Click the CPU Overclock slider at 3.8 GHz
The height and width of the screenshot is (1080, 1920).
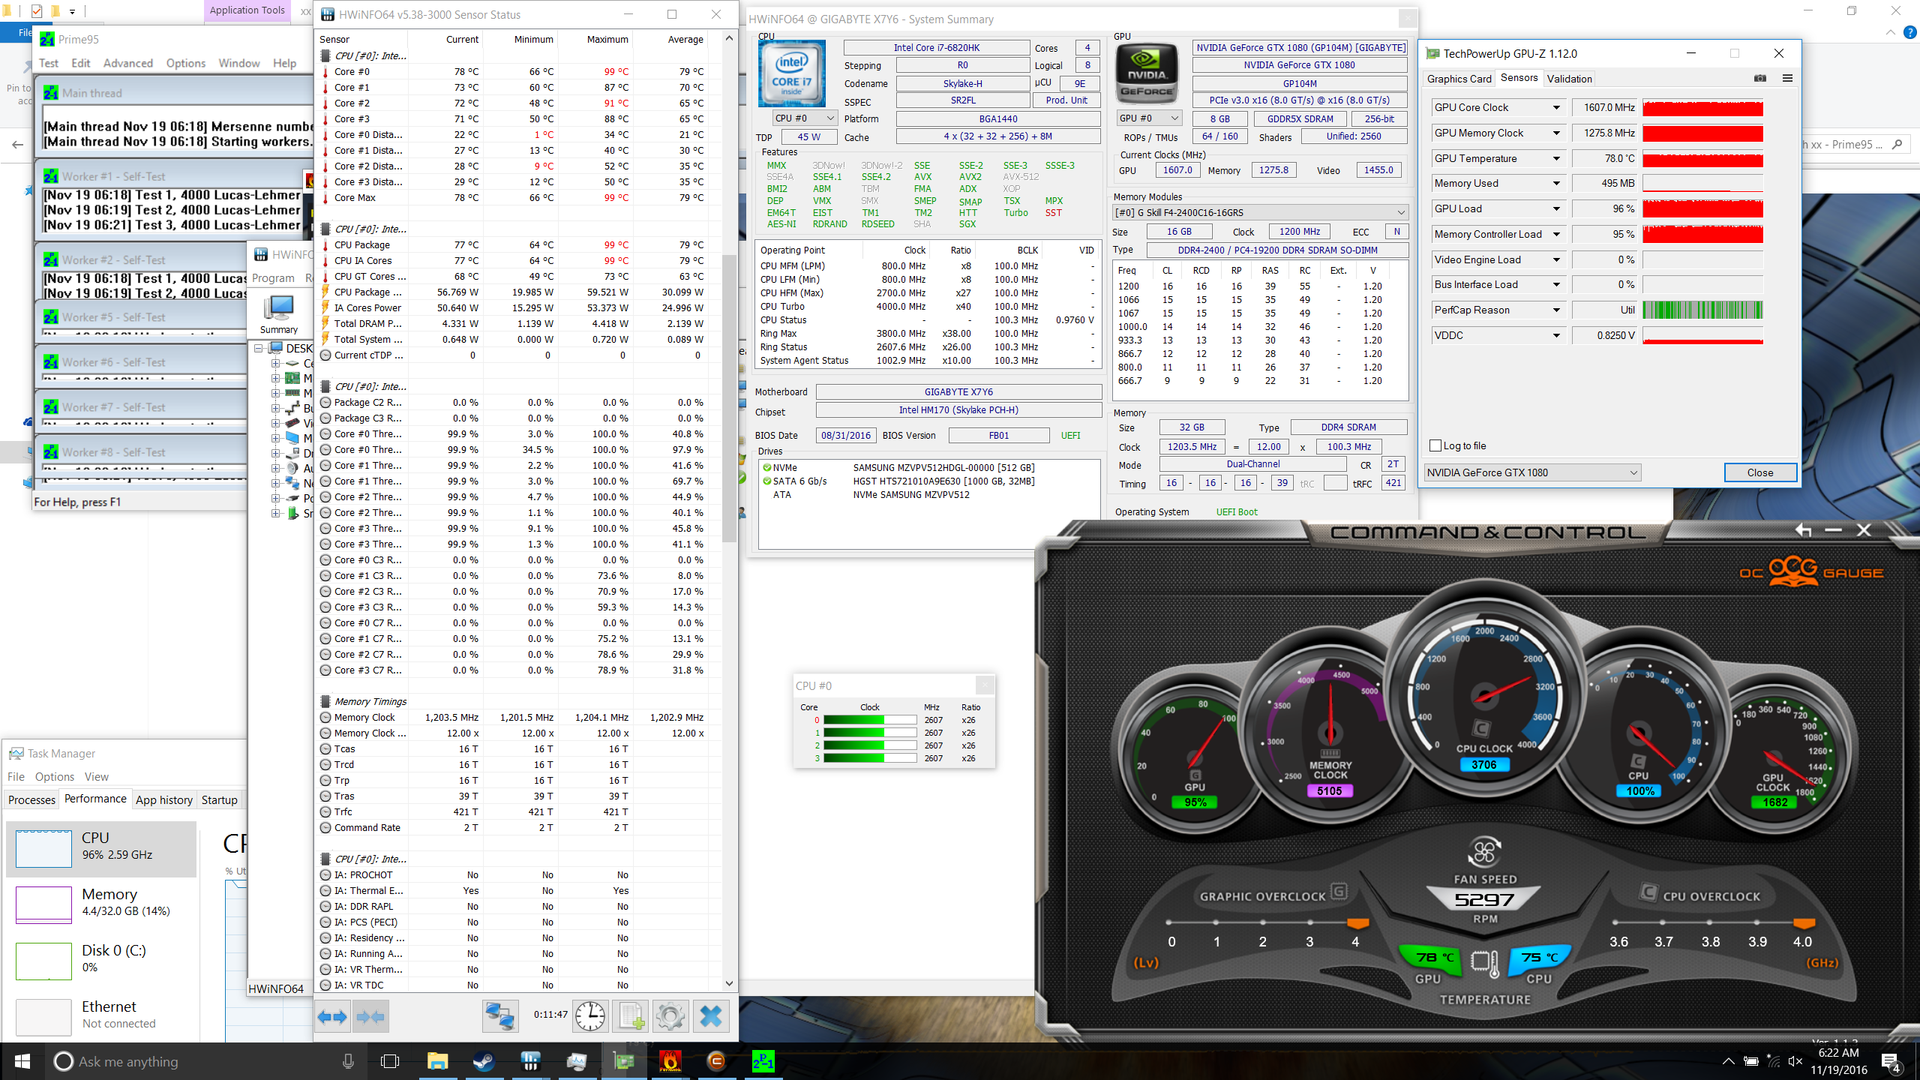click(x=1710, y=922)
